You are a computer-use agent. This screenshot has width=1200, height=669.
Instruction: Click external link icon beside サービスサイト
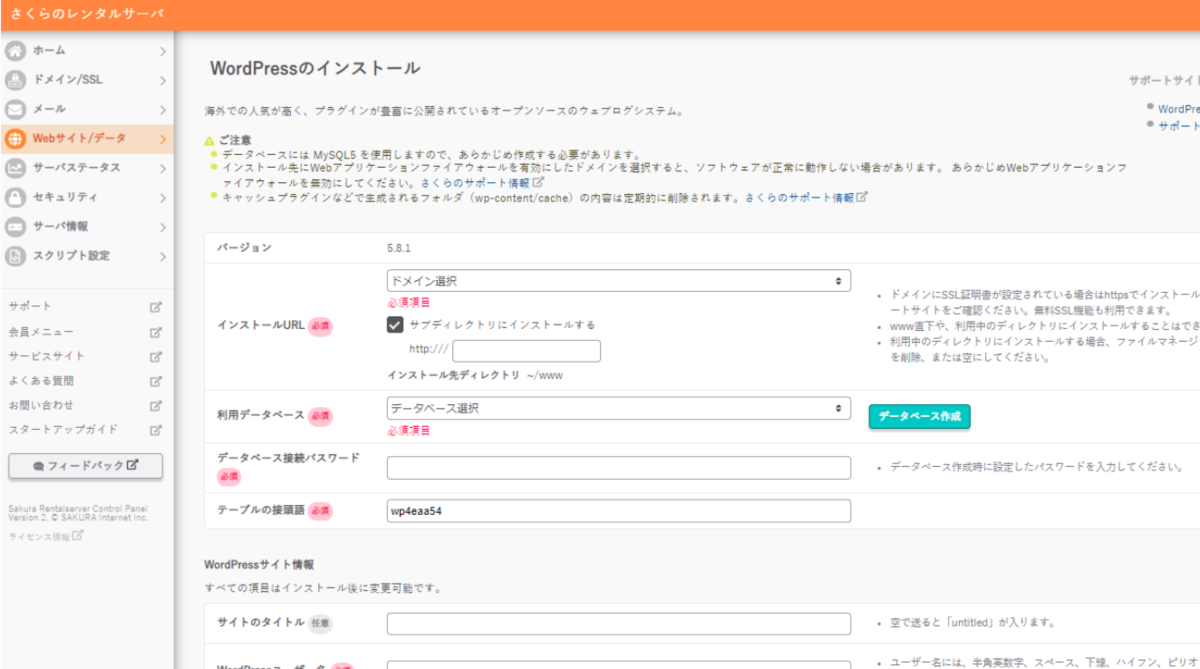155,356
